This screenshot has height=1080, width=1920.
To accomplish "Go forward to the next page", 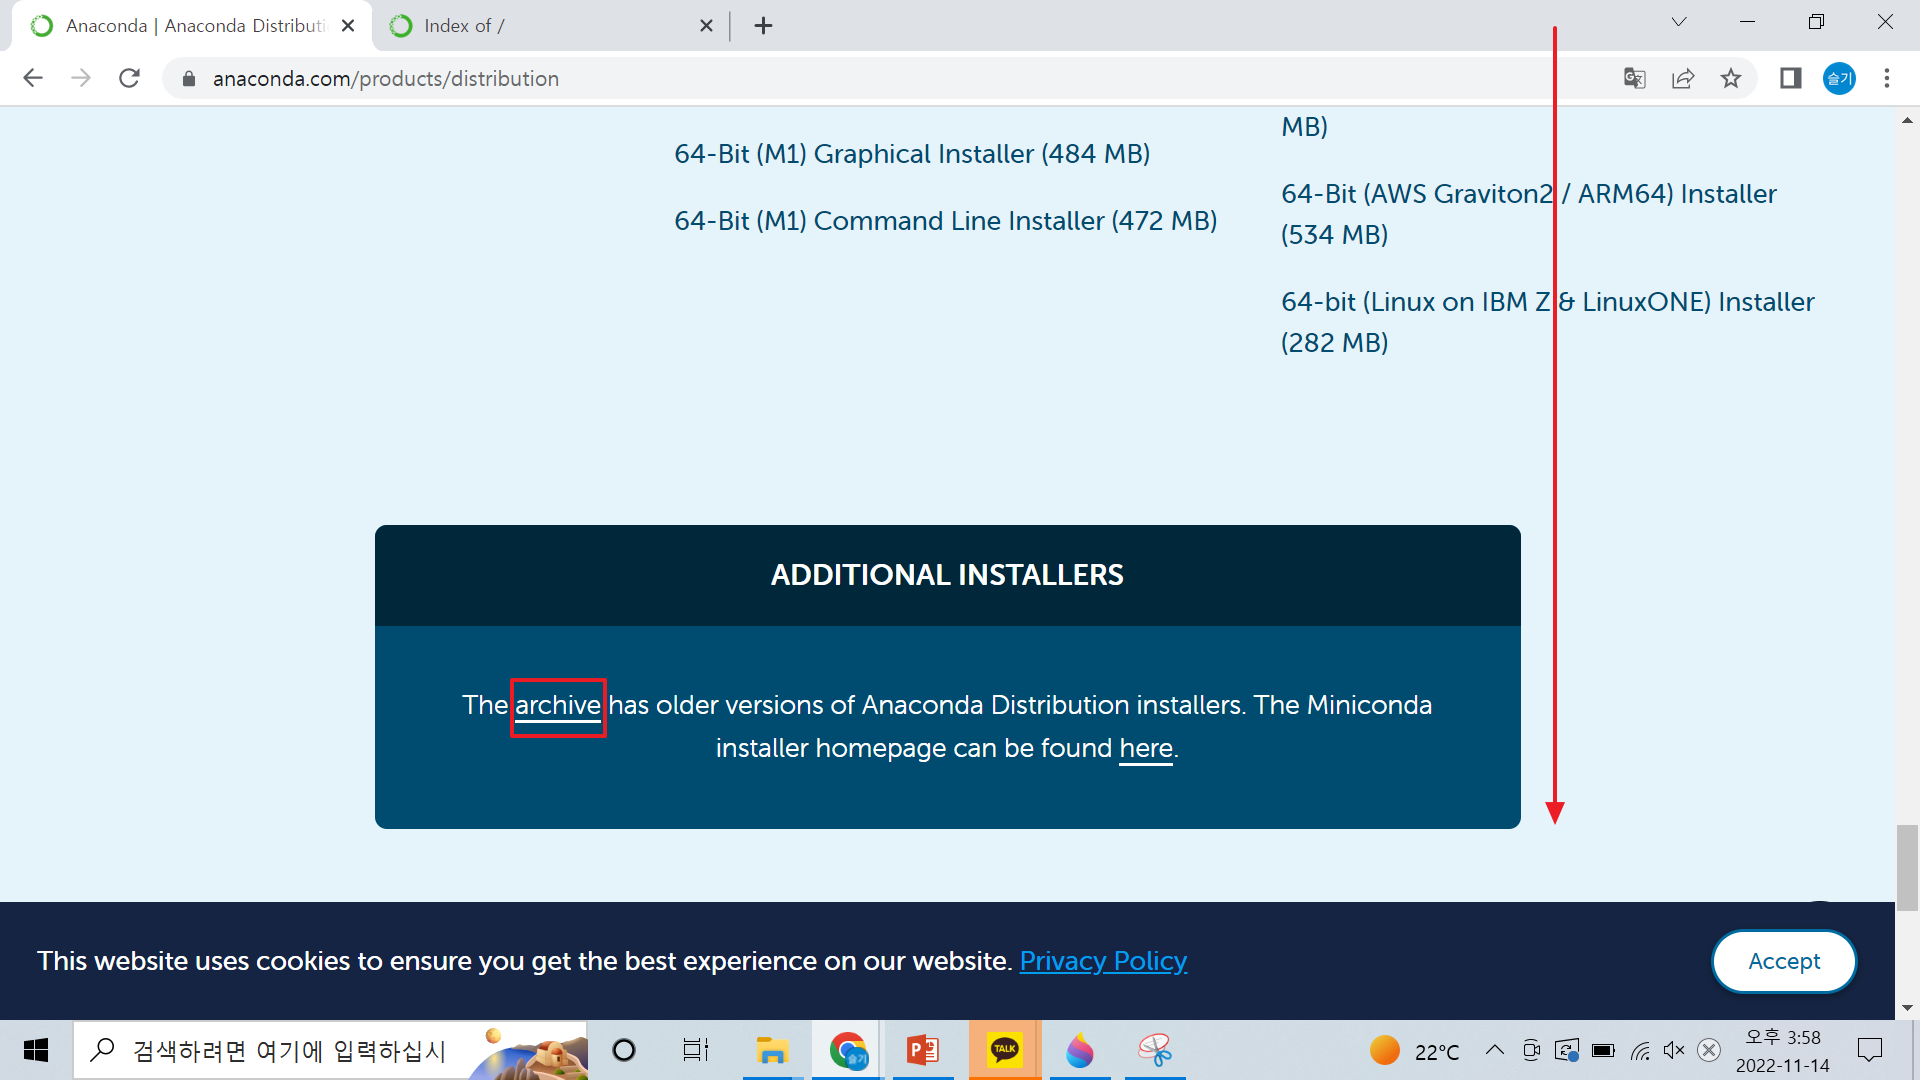I will pos(81,78).
